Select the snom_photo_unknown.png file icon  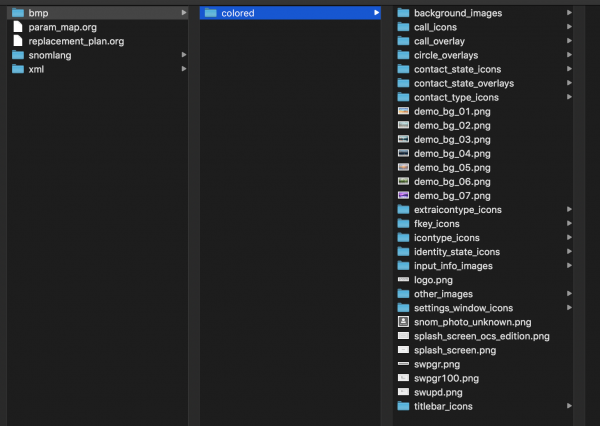click(x=404, y=322)
